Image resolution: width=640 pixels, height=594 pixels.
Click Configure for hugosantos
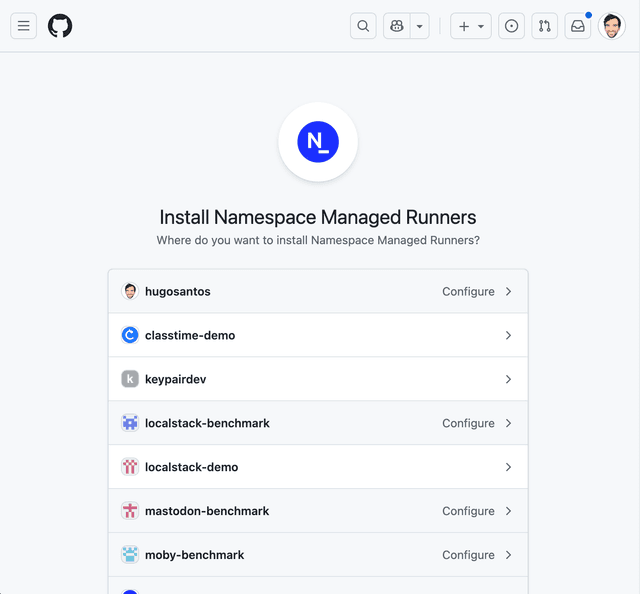pos(468,291)
